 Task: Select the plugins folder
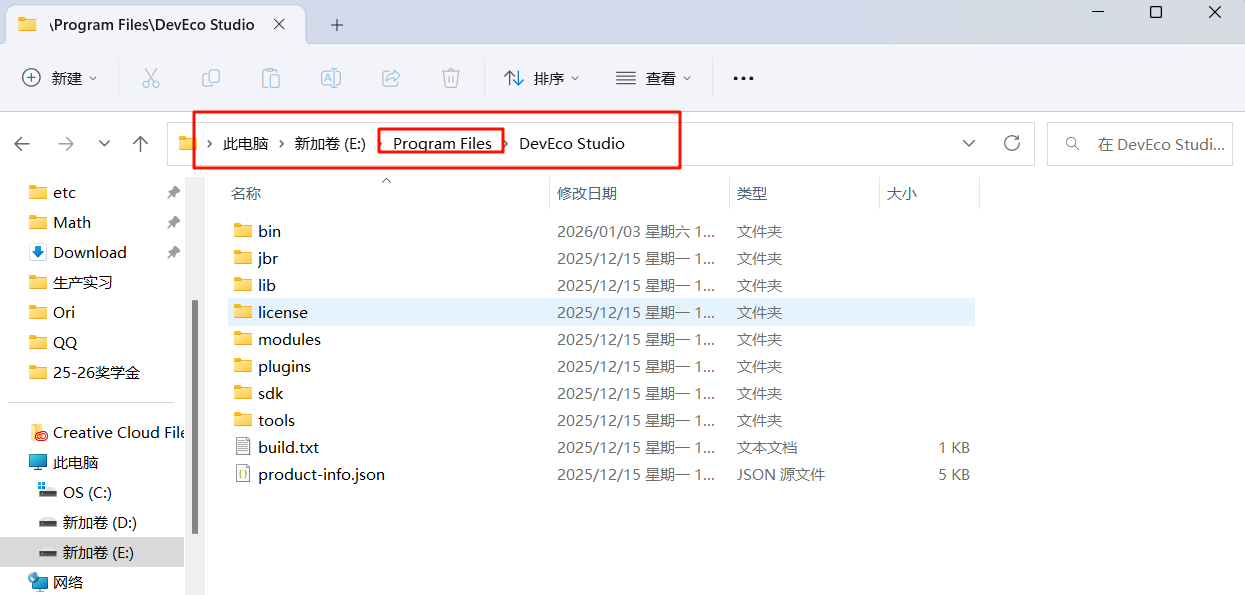point(284,367)
